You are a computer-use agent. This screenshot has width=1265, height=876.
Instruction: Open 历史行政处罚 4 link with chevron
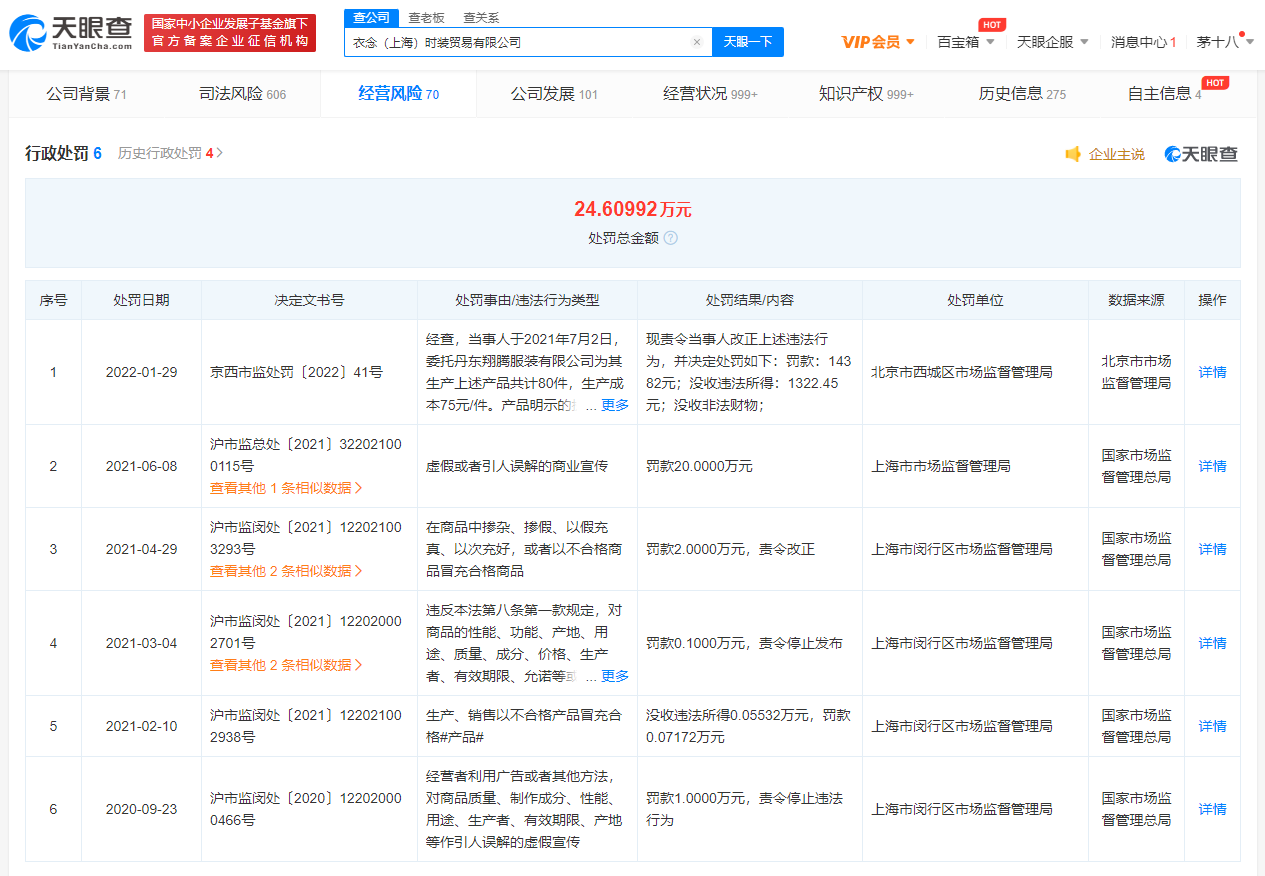point(170,153)
